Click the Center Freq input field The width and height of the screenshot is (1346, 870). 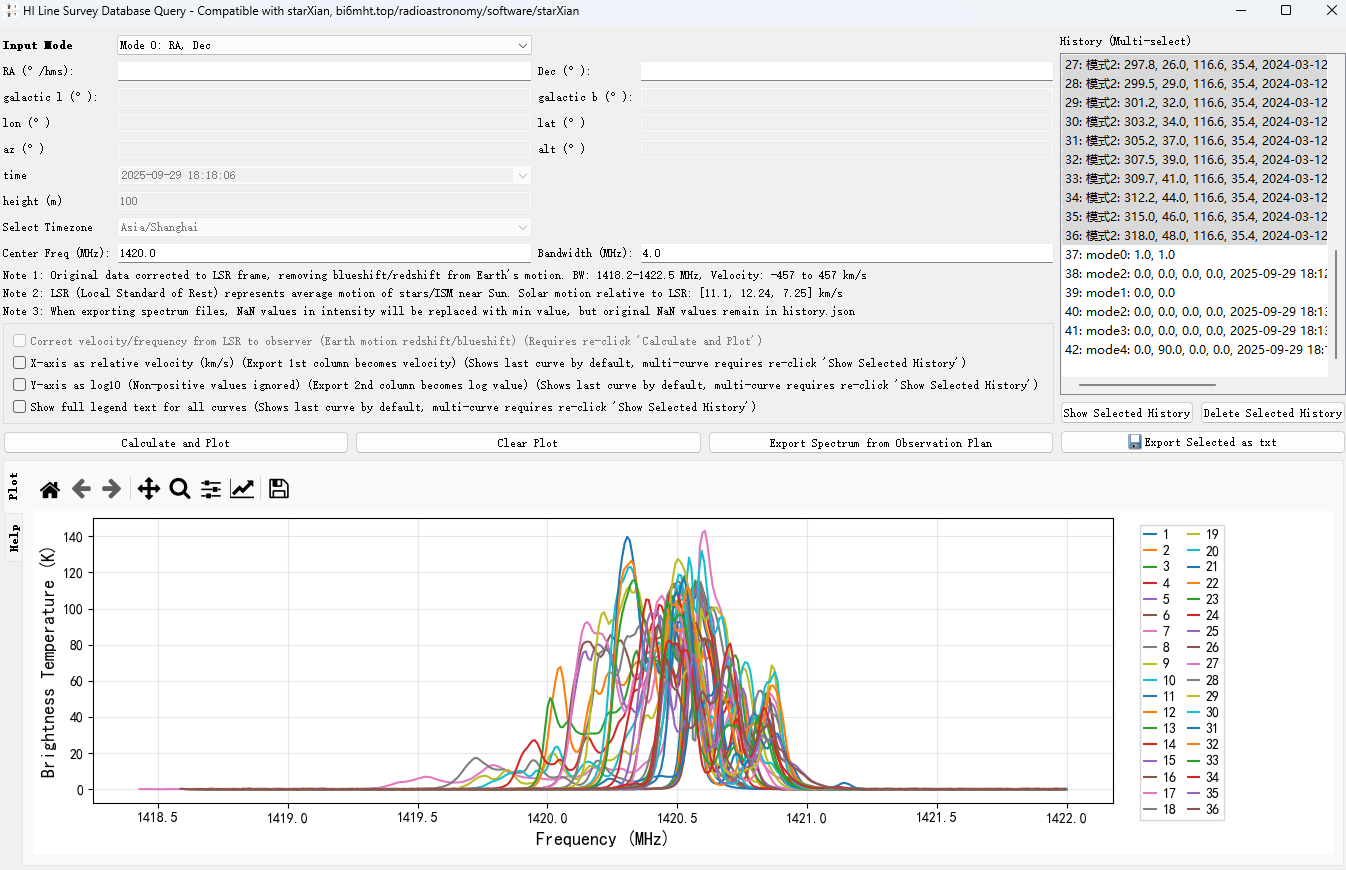pos(324,253)
